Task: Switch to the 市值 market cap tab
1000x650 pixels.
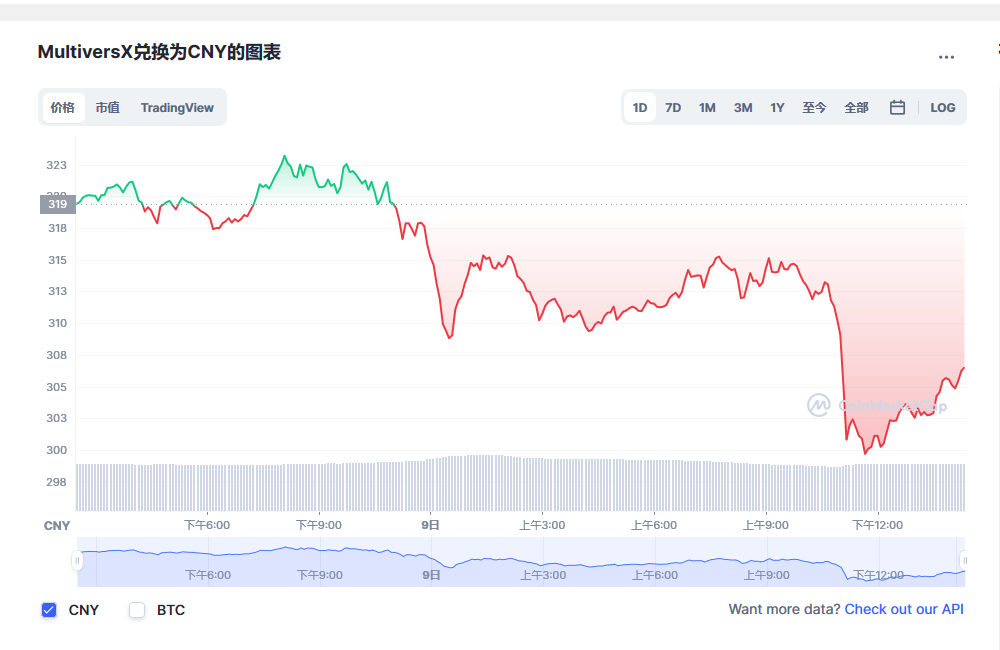Action: point(108,107)
